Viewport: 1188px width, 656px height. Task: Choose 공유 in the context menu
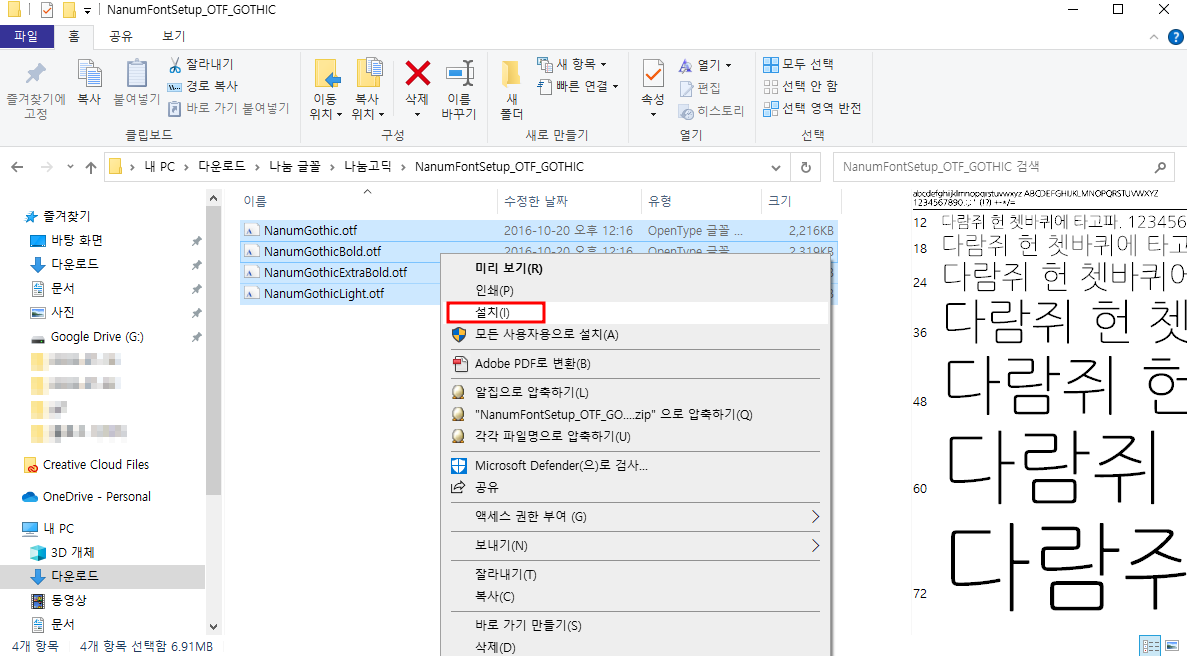635,487
